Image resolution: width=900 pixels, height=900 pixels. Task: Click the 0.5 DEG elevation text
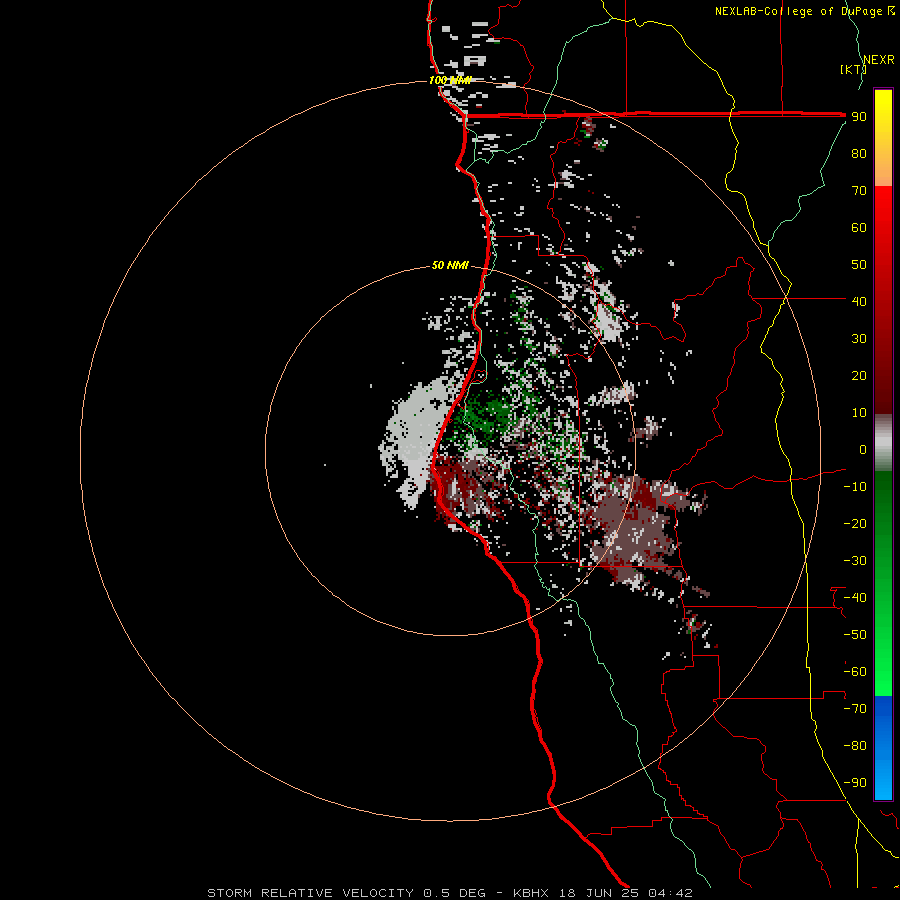pos(455,893)
